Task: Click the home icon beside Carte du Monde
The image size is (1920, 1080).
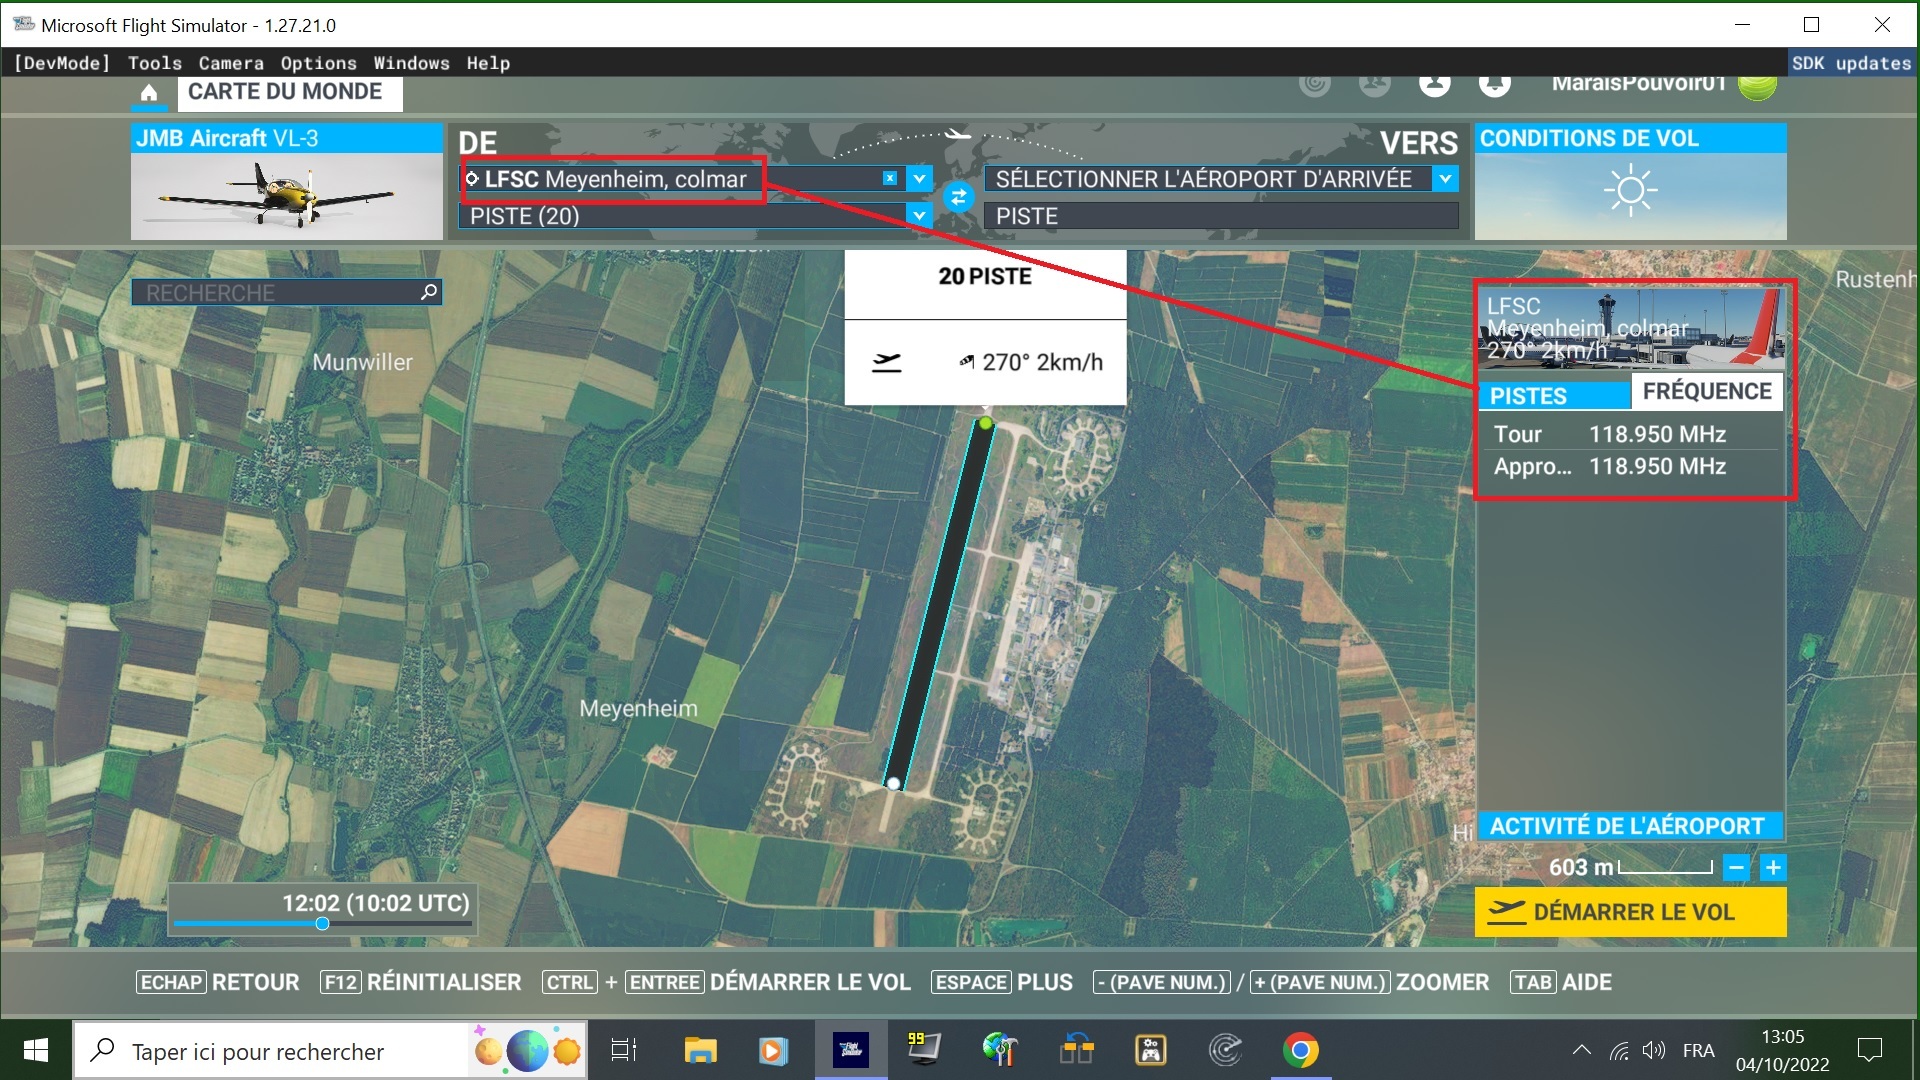Action: (149, 93)
